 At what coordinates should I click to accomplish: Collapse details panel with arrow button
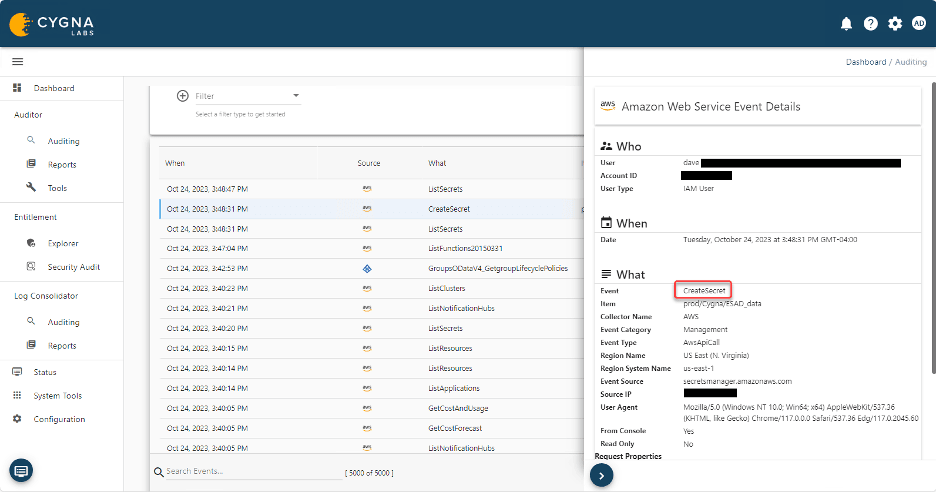[600, 476]
